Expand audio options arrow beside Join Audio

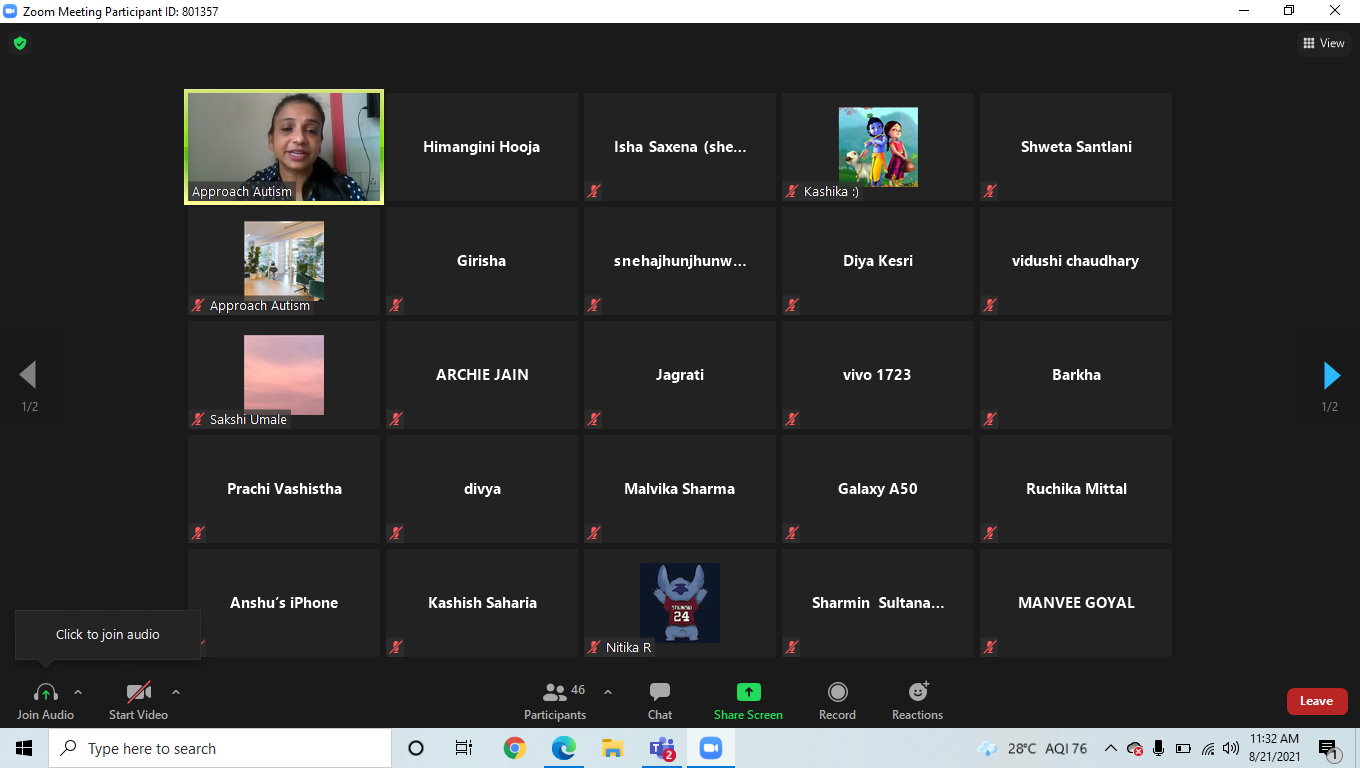click(78, 692)
